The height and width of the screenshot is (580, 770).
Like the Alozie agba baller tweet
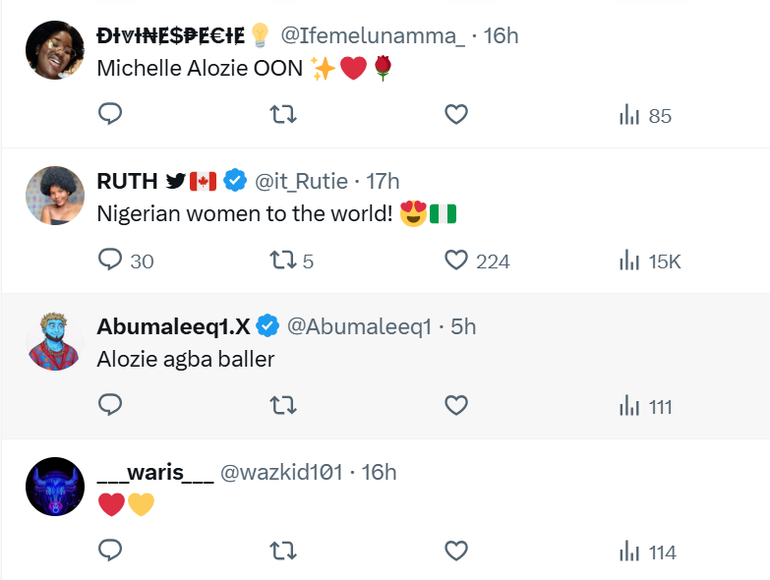pyautogui.click(x=456, y=406)
